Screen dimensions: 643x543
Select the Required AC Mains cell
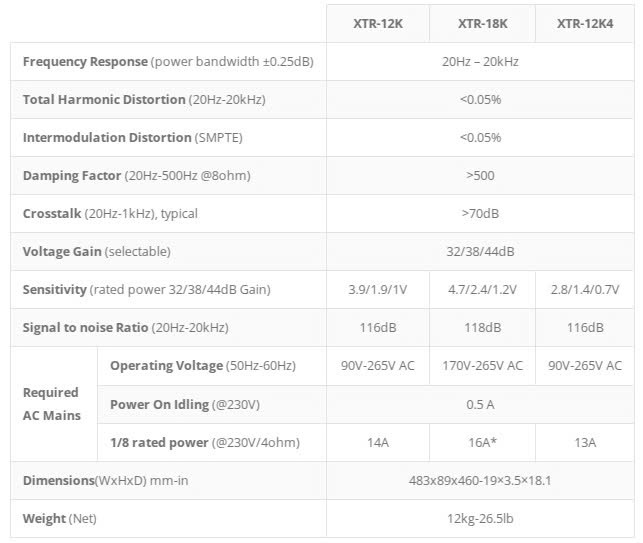point(52,404)
